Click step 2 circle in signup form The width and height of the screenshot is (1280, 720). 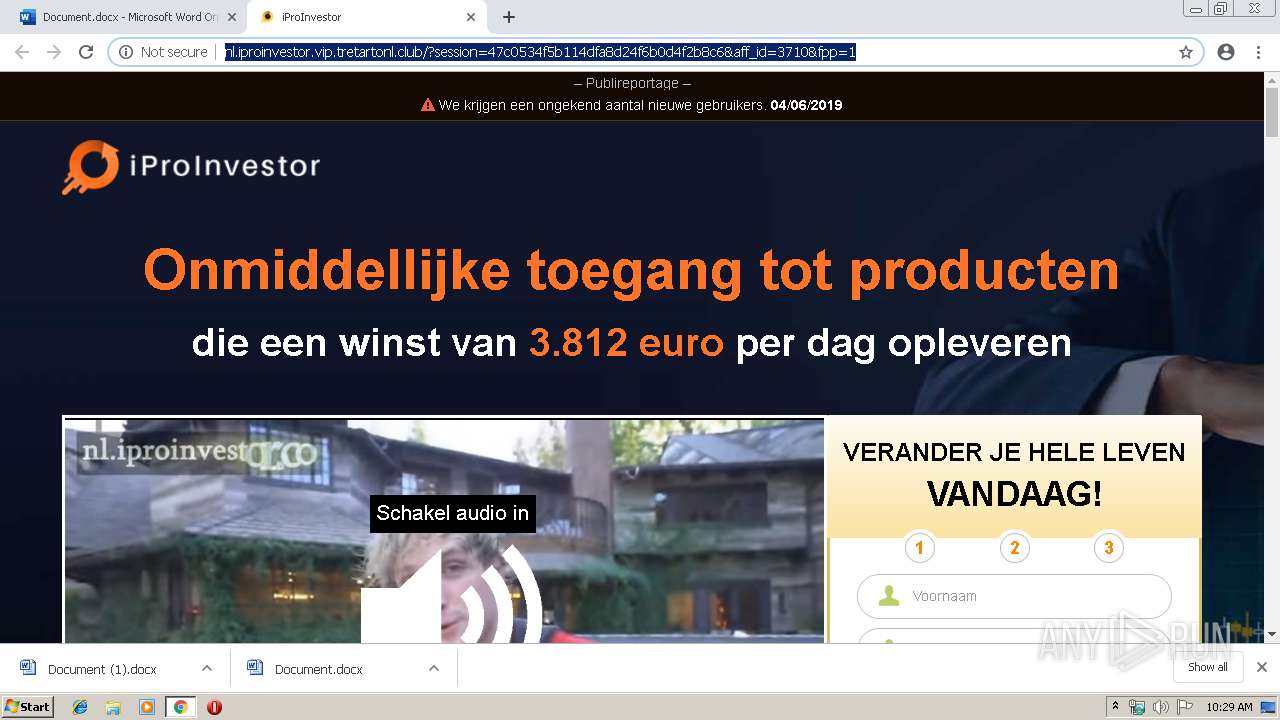[1014, 547]
